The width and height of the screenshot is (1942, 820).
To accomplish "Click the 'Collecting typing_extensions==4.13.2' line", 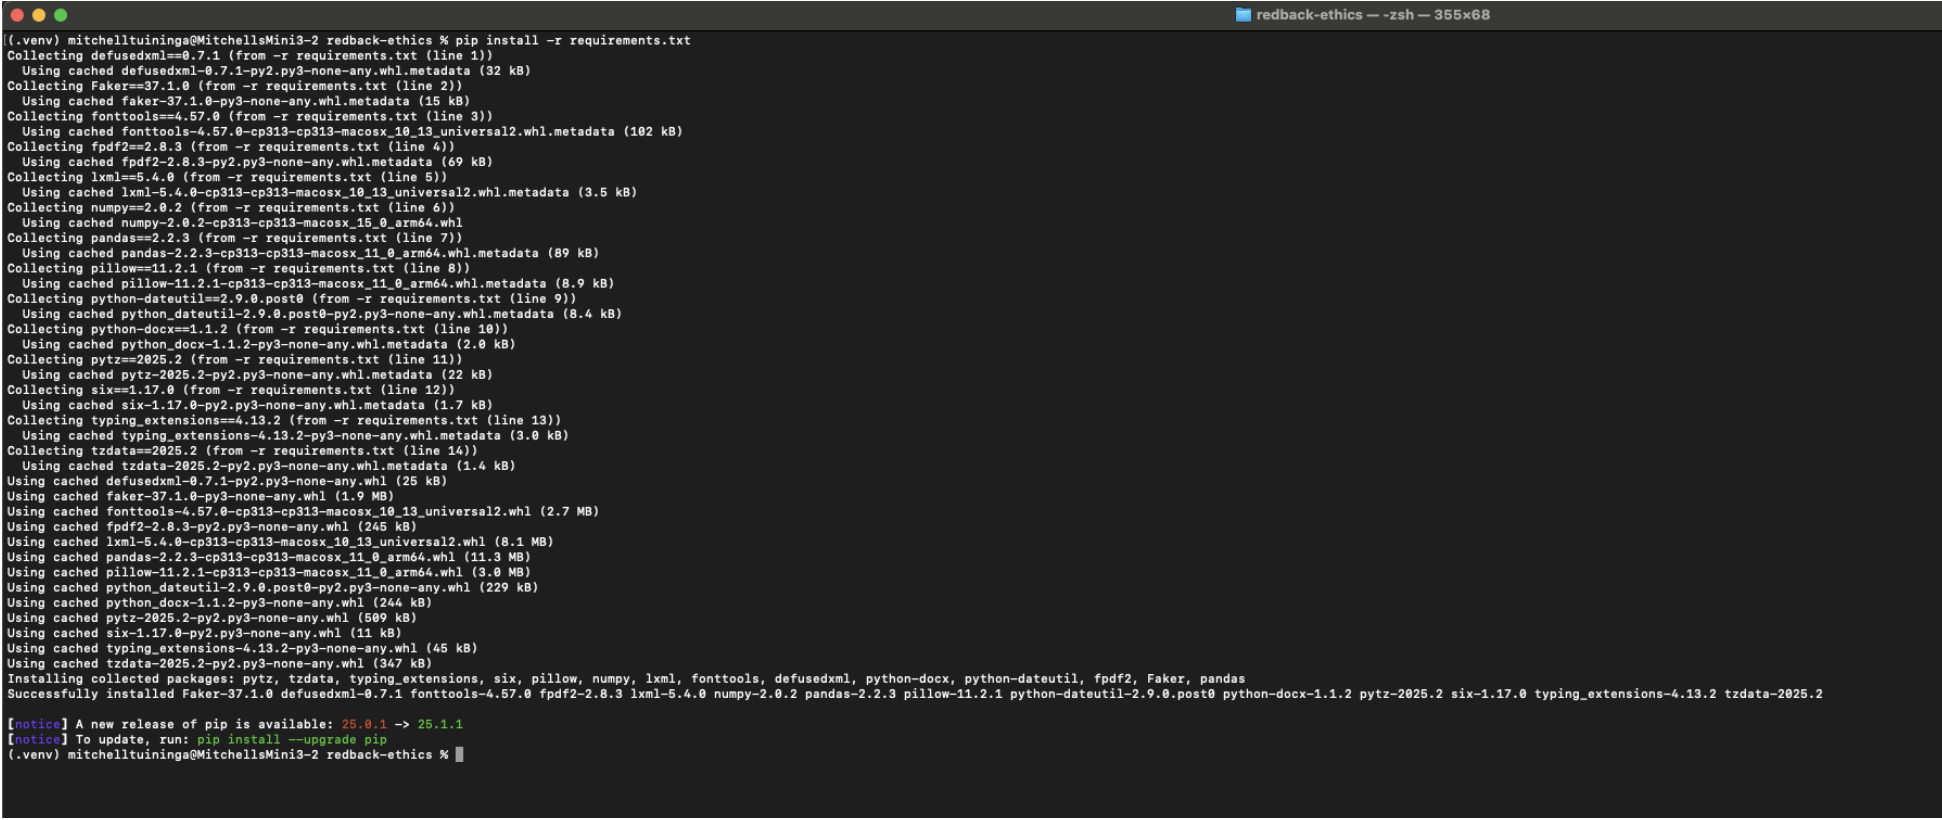I will coord(284,421).
